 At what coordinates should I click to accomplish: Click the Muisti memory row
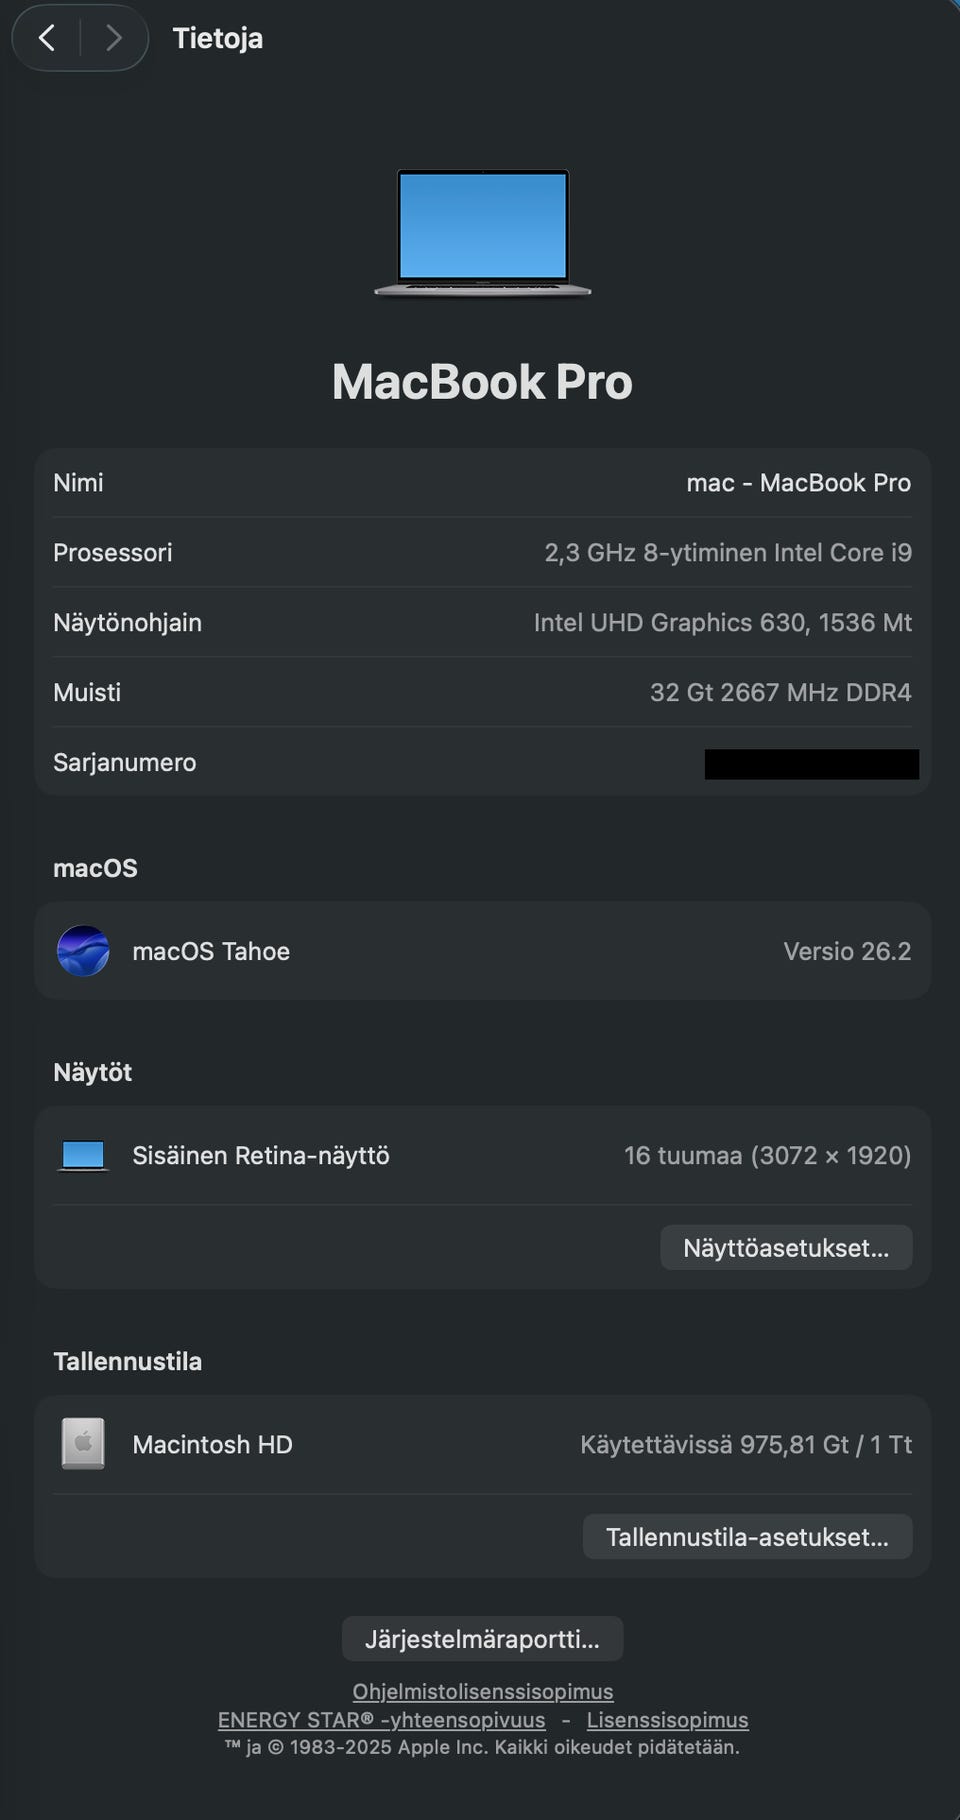tap(482, 693)
